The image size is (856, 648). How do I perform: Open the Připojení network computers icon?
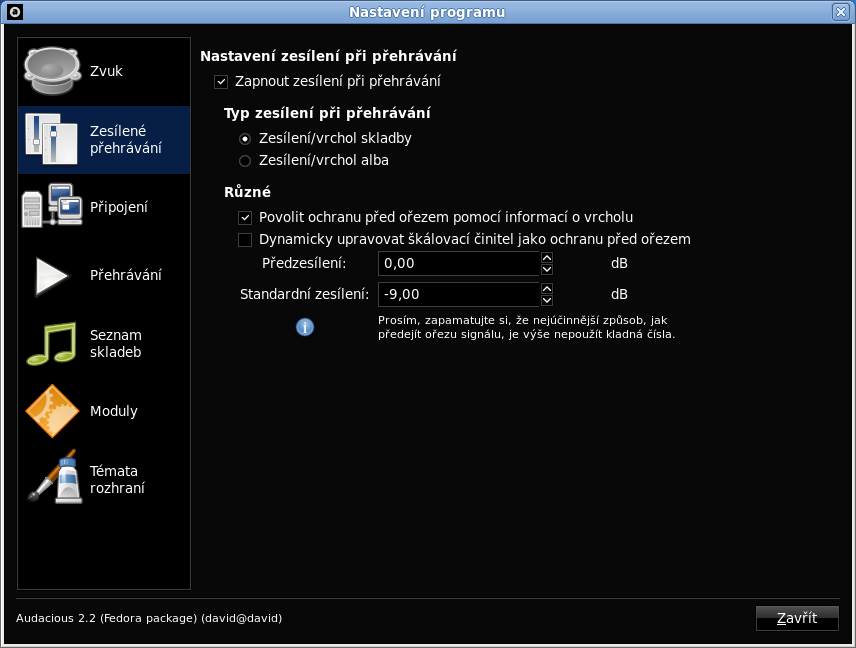[52, 206]
